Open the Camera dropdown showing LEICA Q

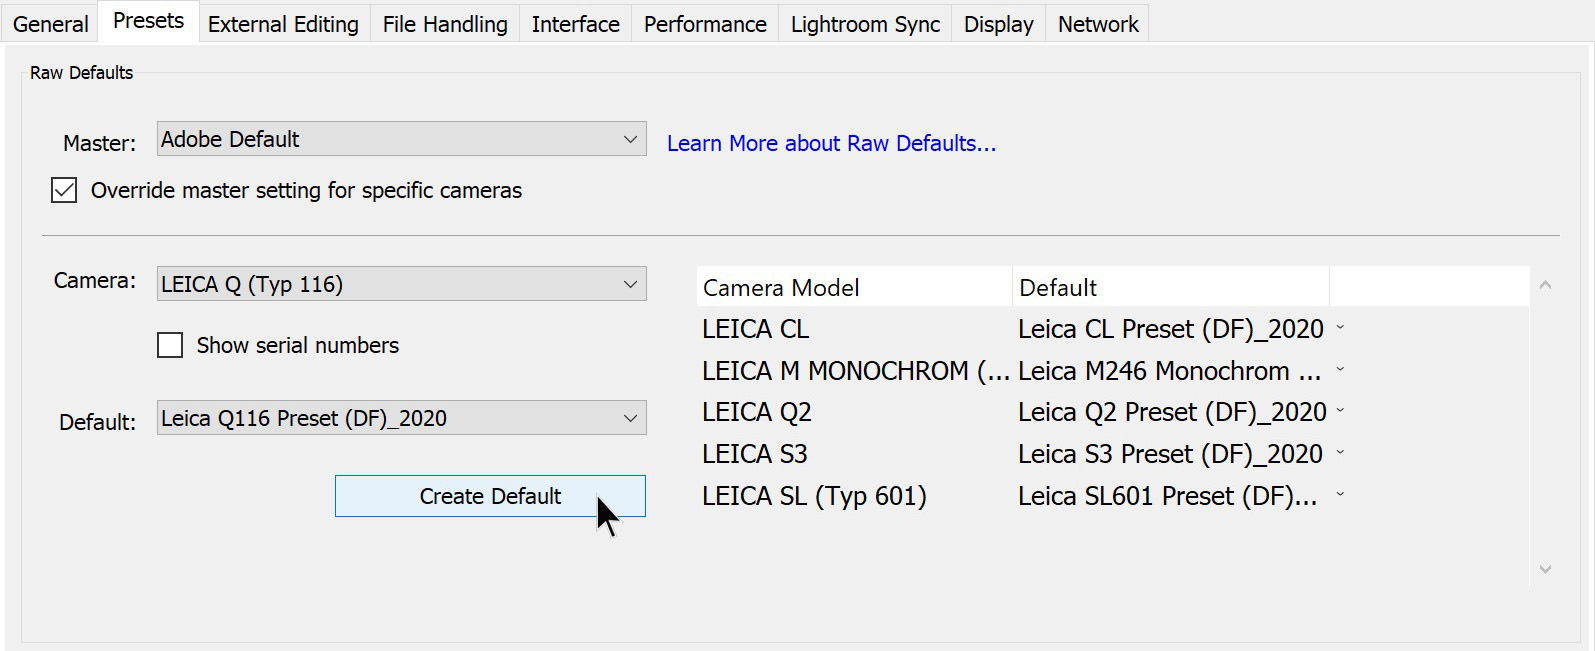(x=401, y=284)
